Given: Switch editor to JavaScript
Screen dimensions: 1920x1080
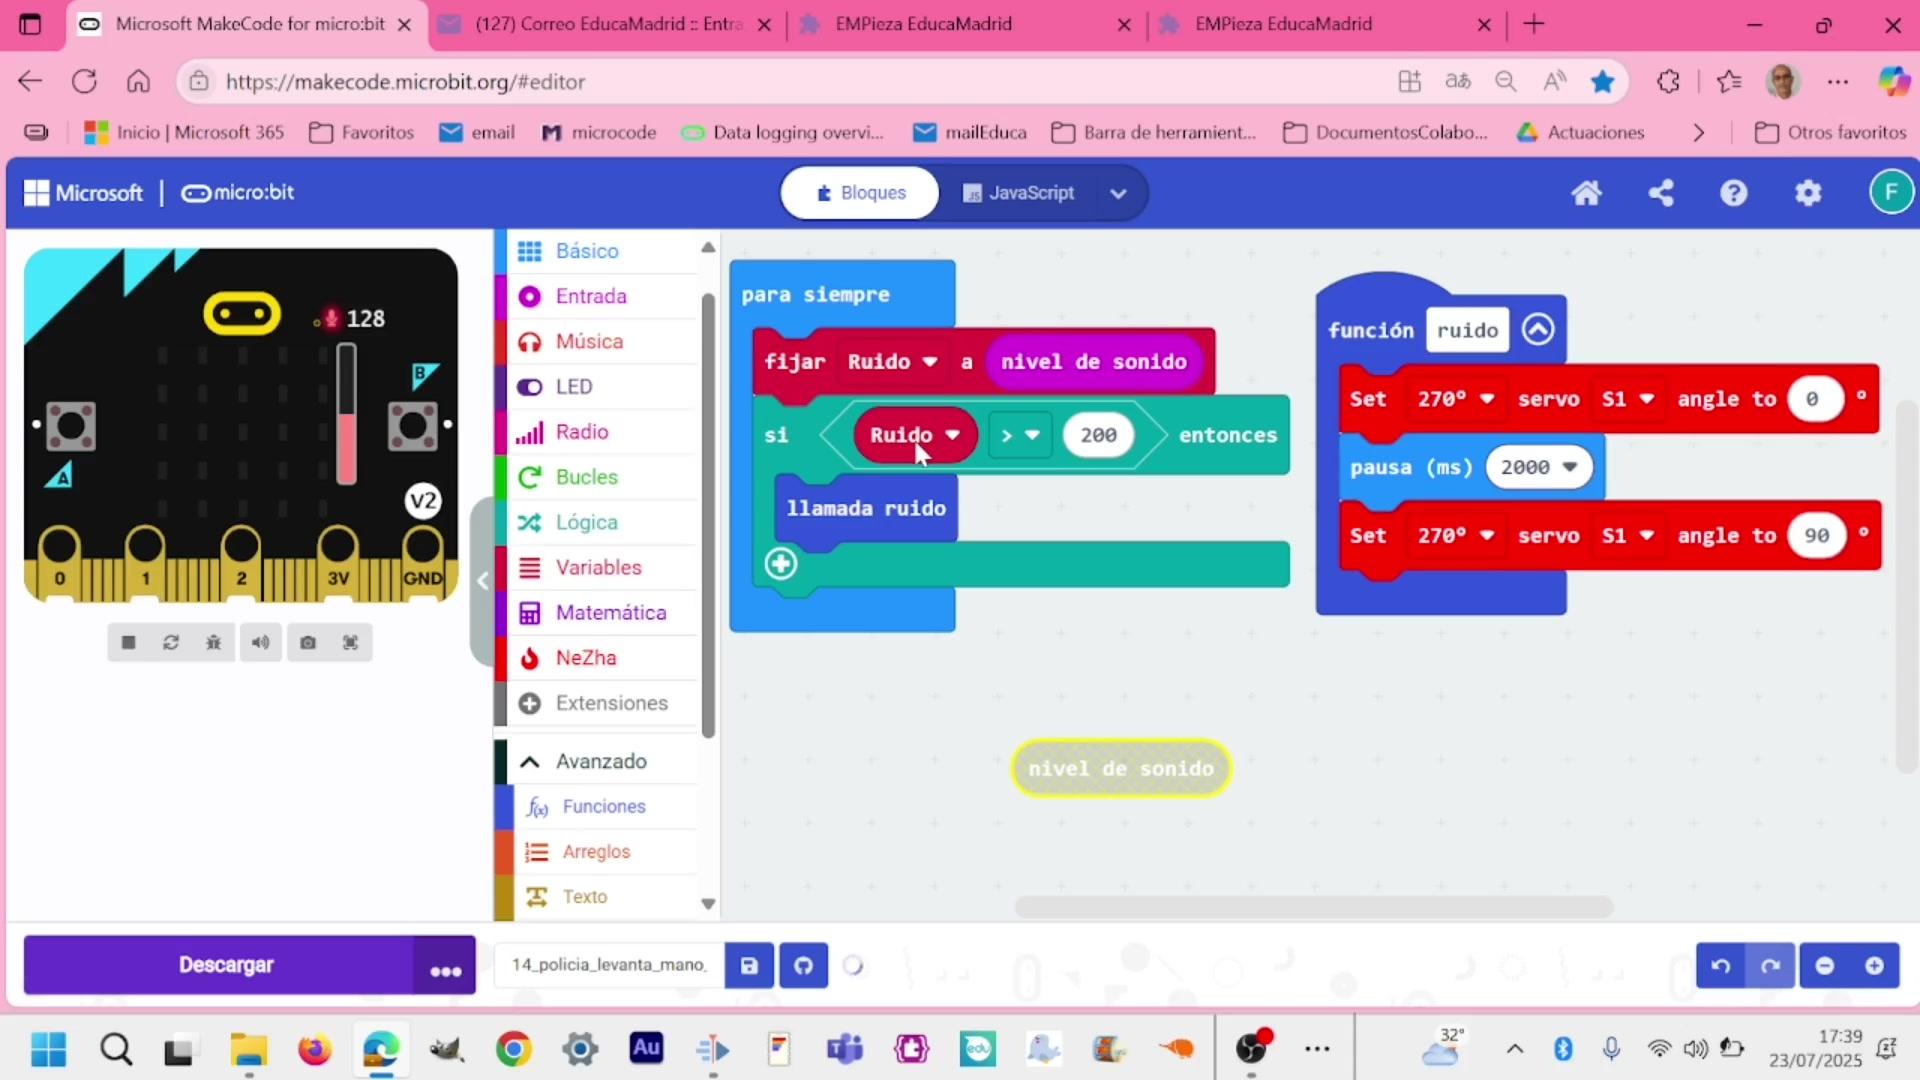Looking at the screenshot, I should 1019,193.
